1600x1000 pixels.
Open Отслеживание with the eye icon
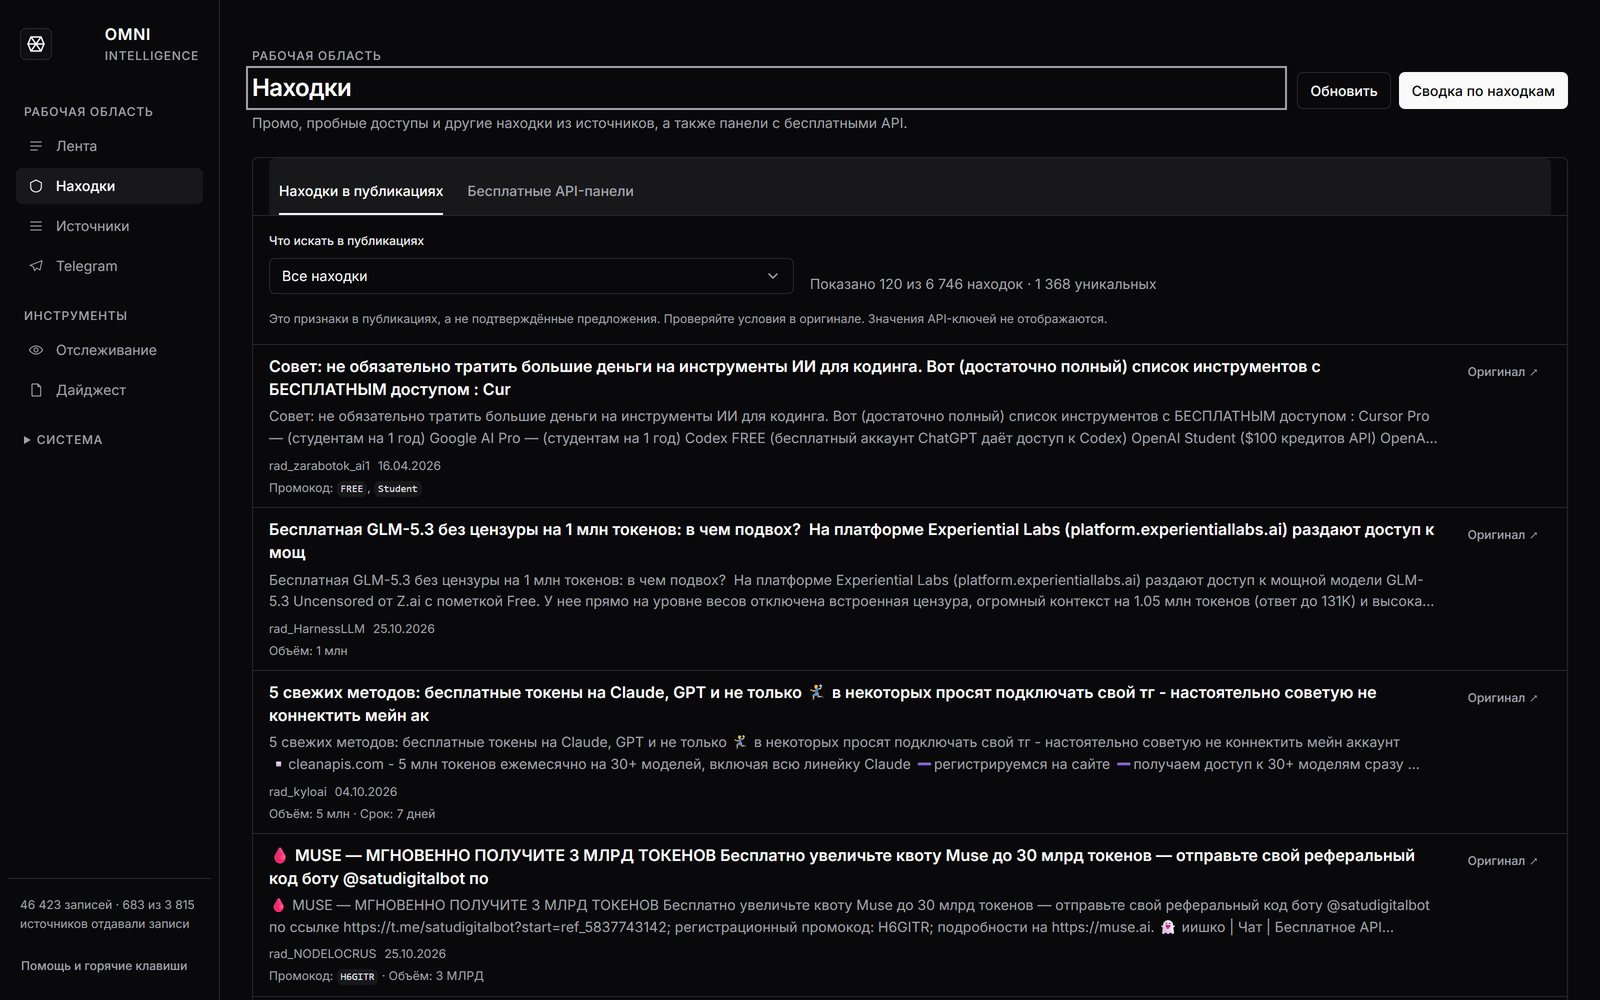109,350
